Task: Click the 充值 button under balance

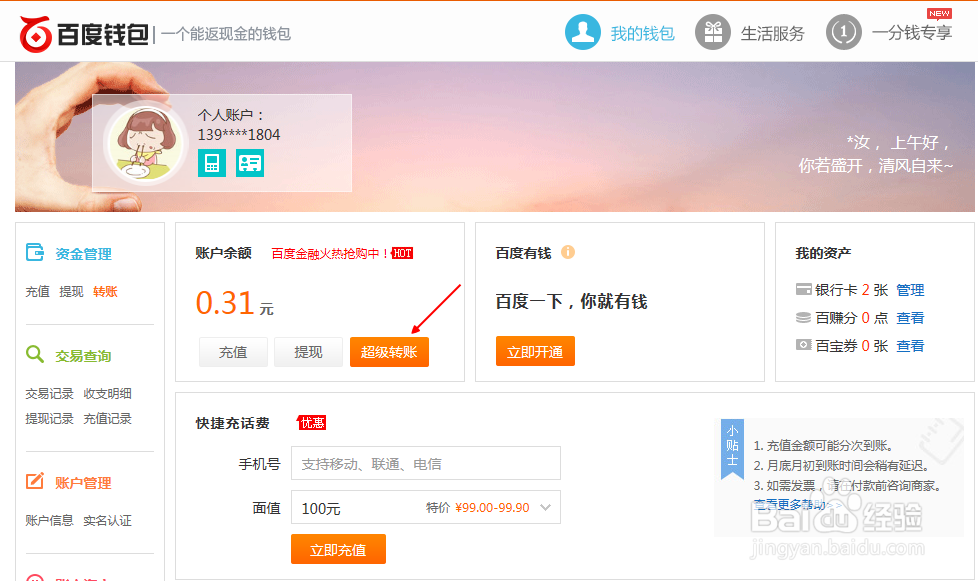Action: tap(233, 352)
